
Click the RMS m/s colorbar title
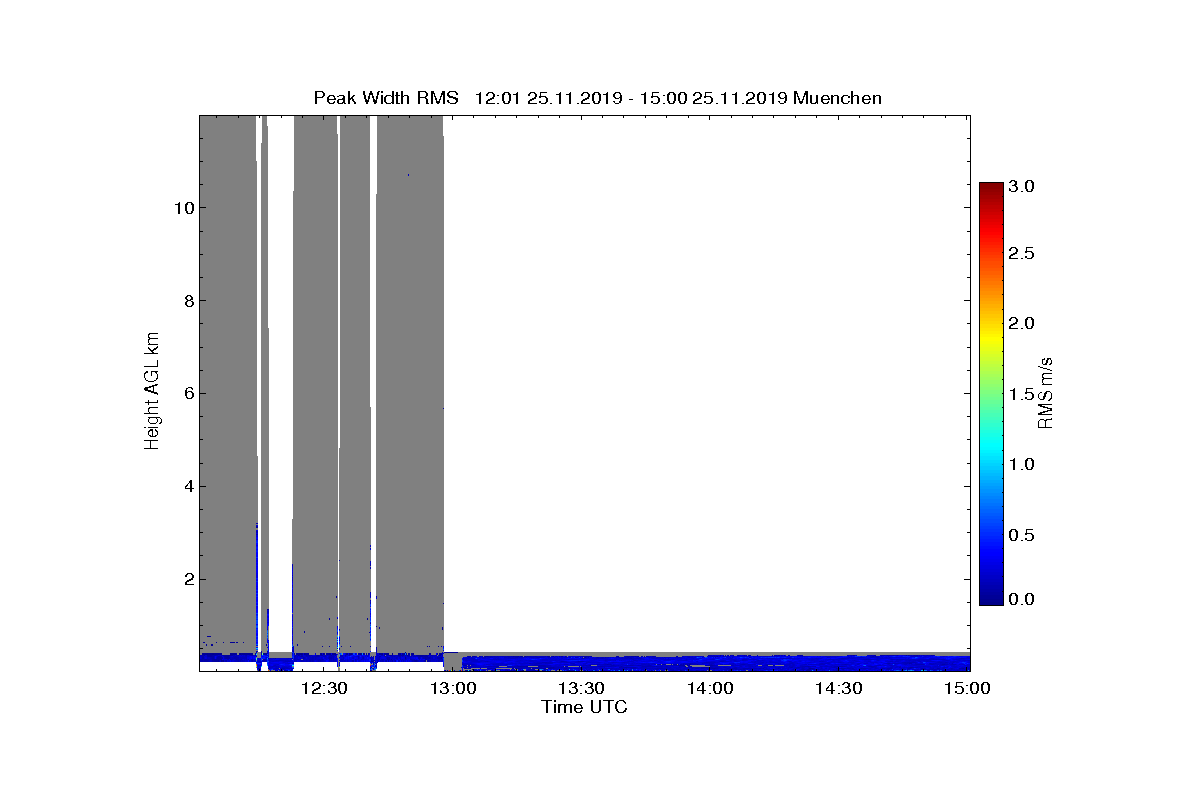1045,392
